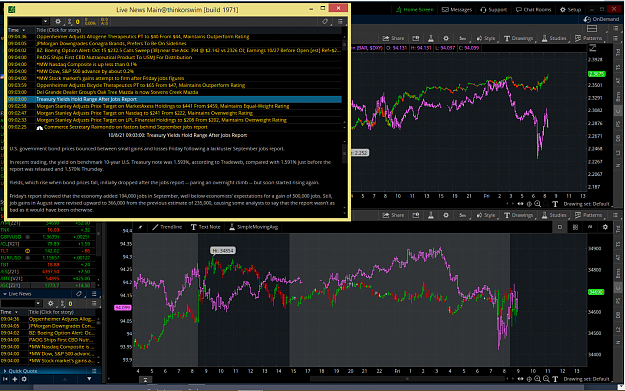Click the lower chart horizontal scrollbar
Image resolution: width=625 pixels, height=391 pixels.
coord(407,379)
